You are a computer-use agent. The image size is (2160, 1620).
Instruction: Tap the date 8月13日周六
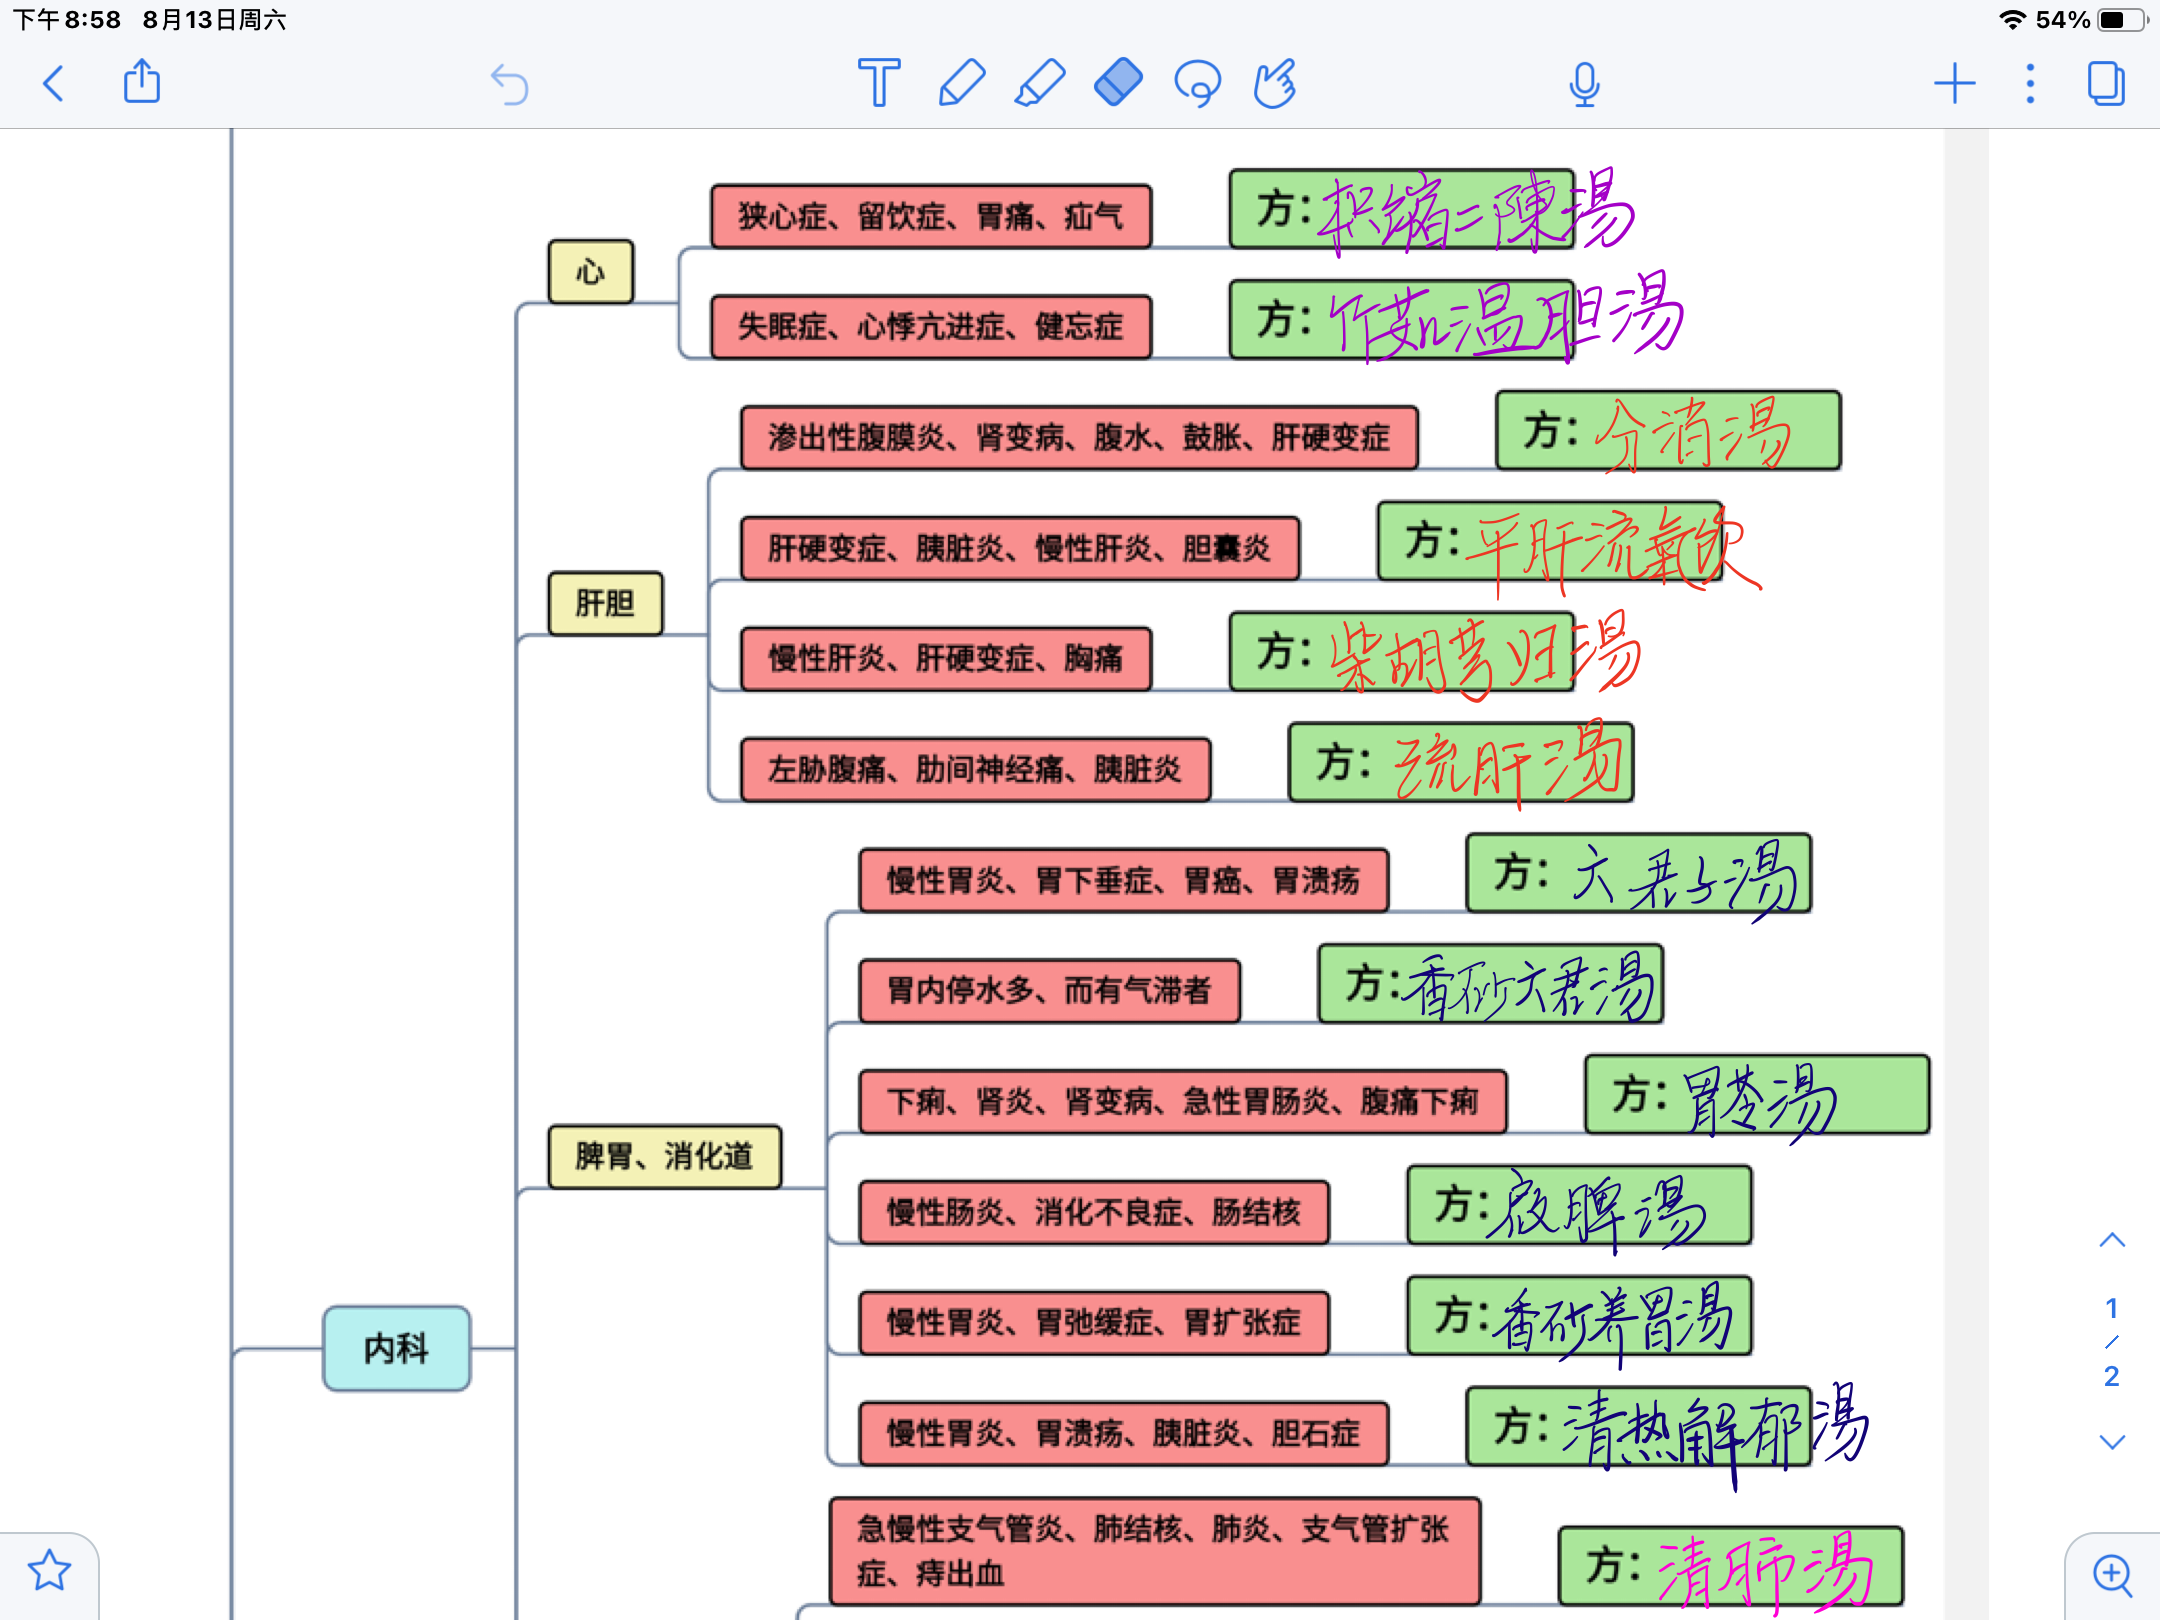click(214, 20)
